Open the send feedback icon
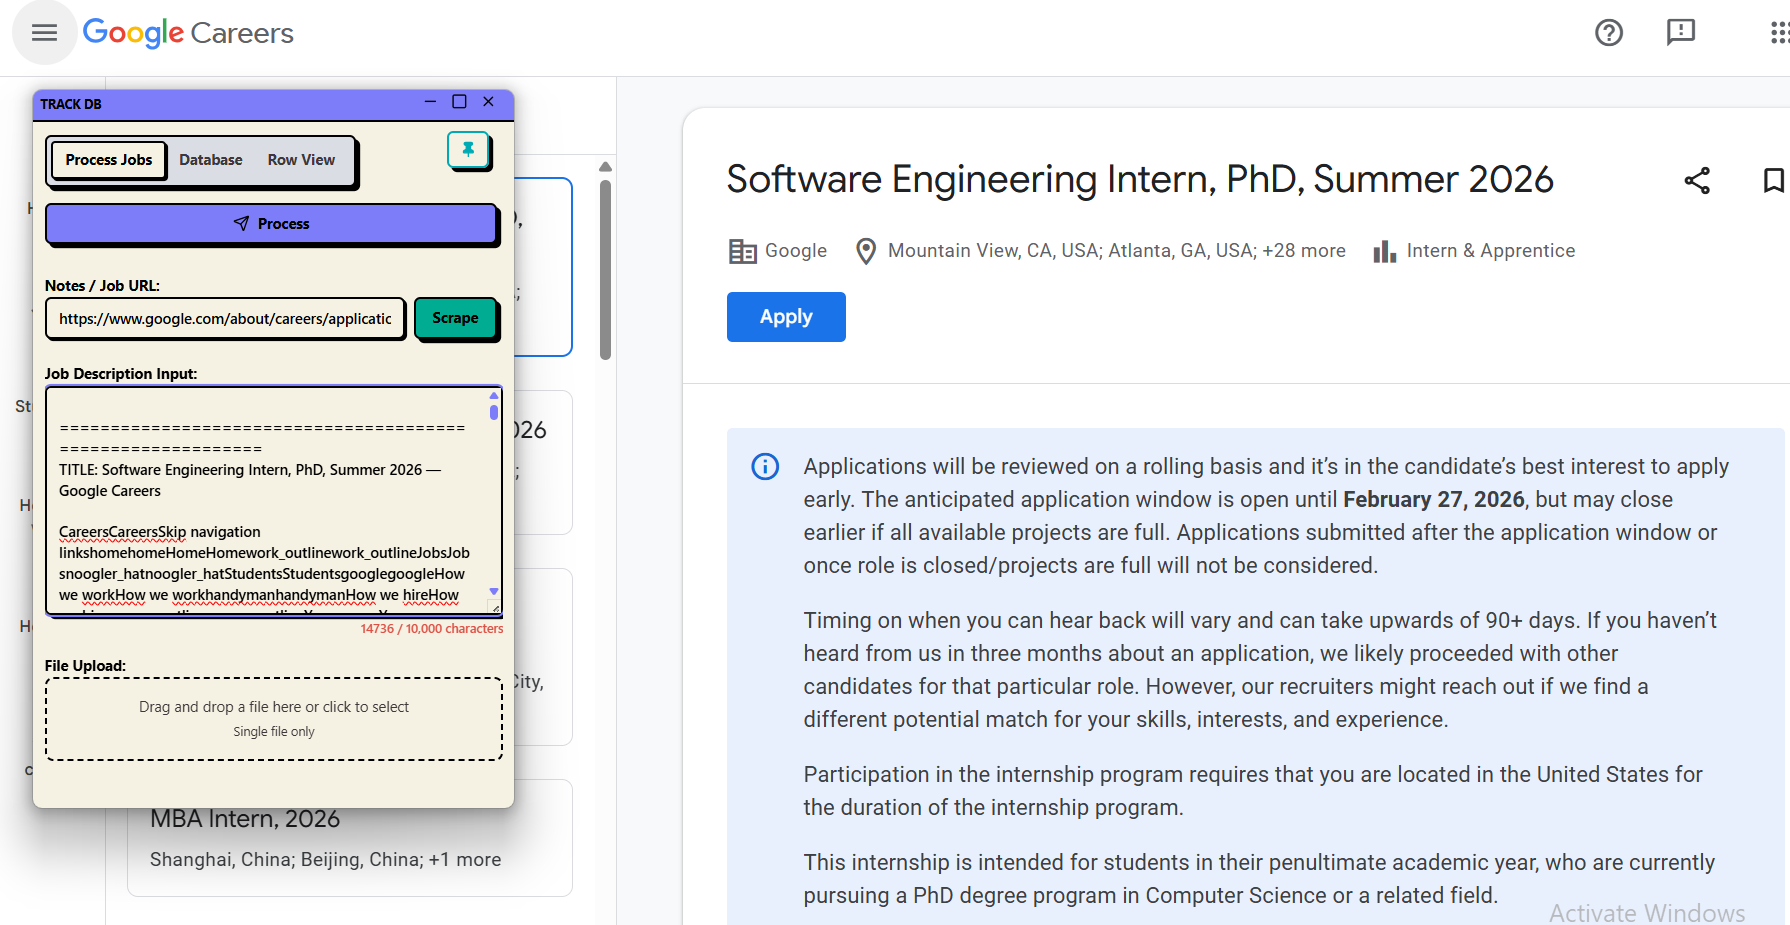Screen dimensions: 1790x925 tap(1680, 33)
